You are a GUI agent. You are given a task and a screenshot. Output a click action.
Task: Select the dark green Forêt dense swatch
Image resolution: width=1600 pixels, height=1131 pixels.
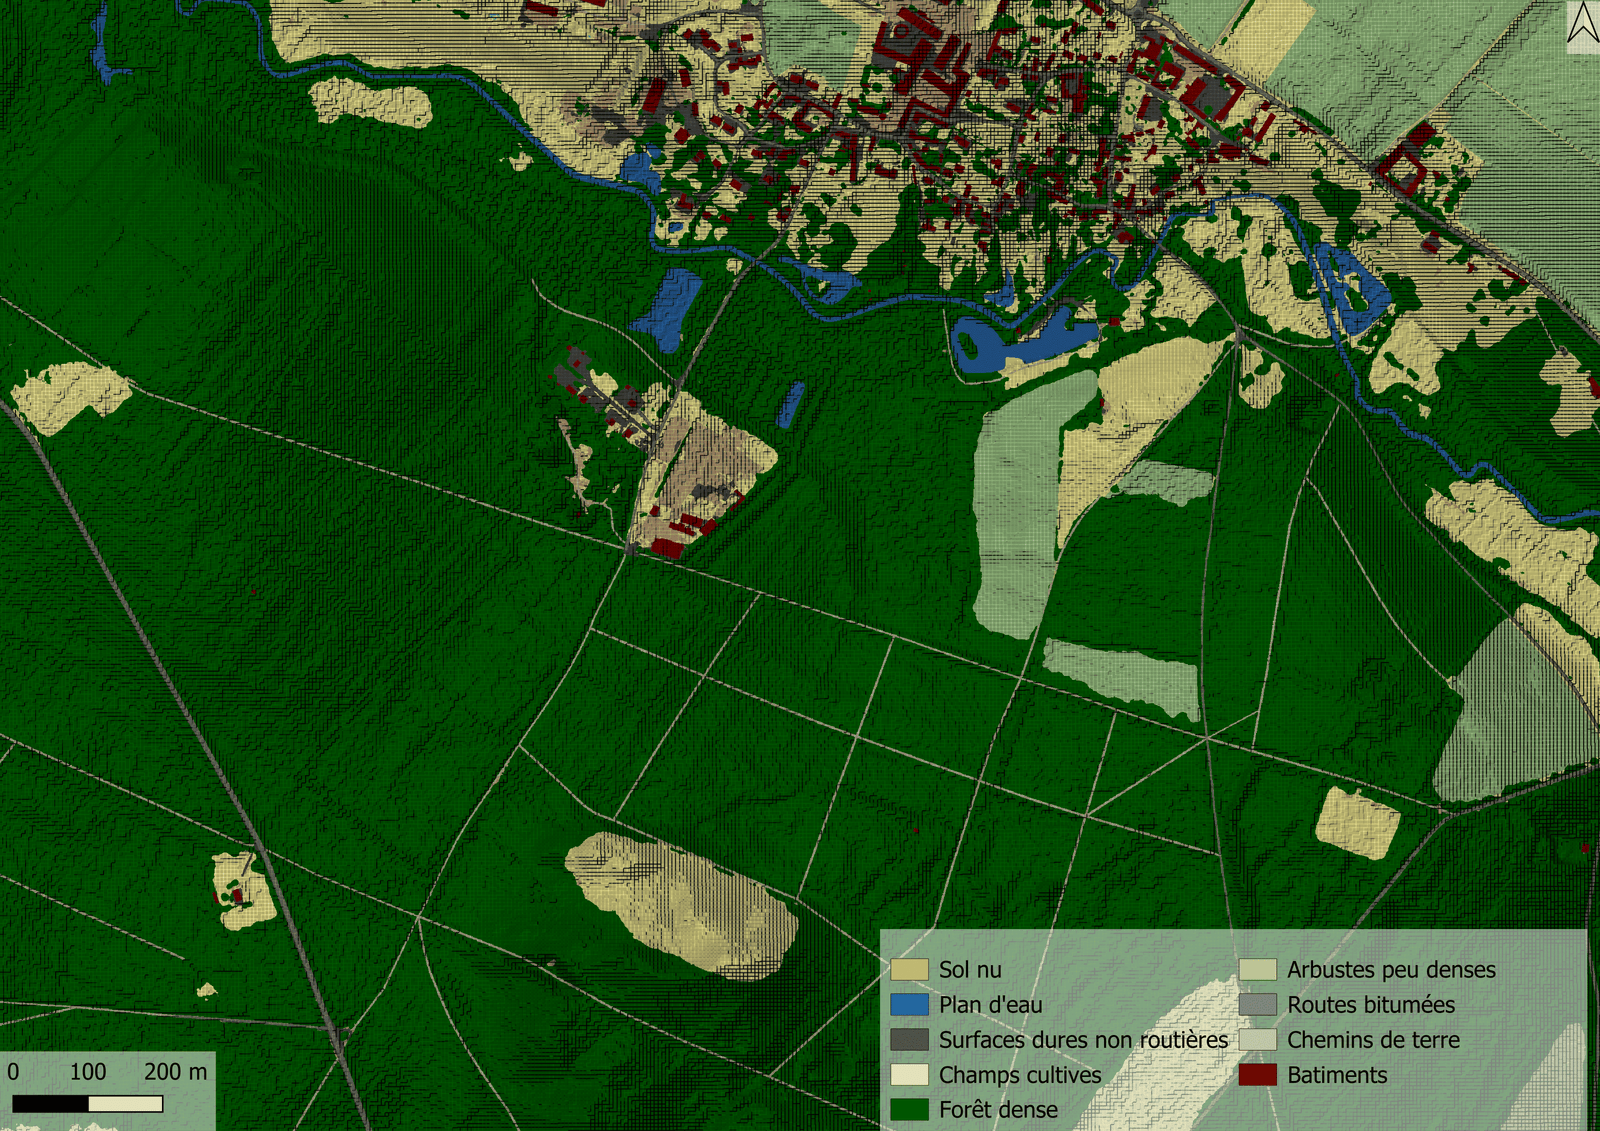pos(909,1109)
